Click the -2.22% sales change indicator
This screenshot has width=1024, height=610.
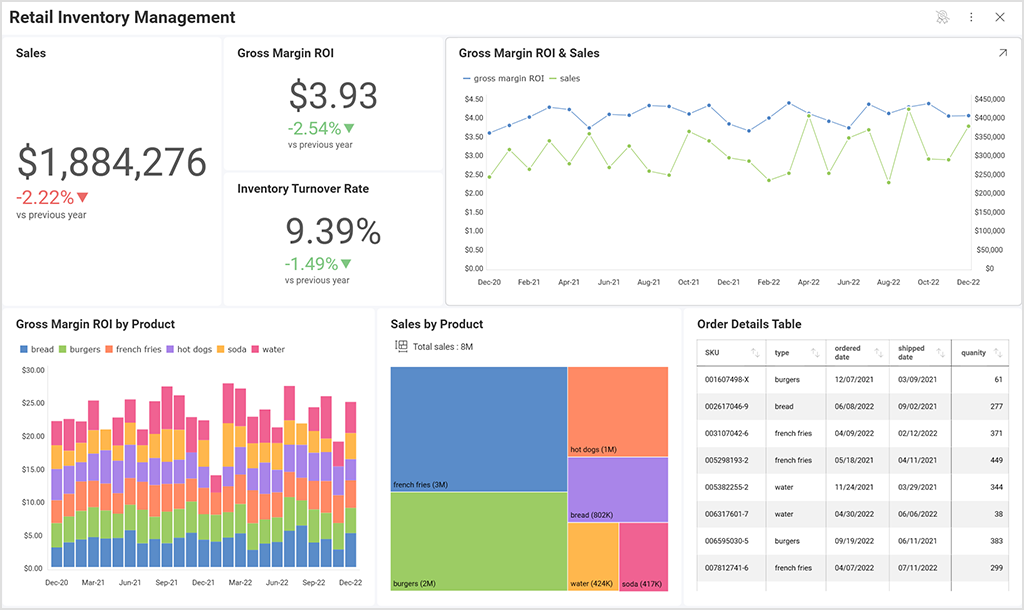pos(52,197)
